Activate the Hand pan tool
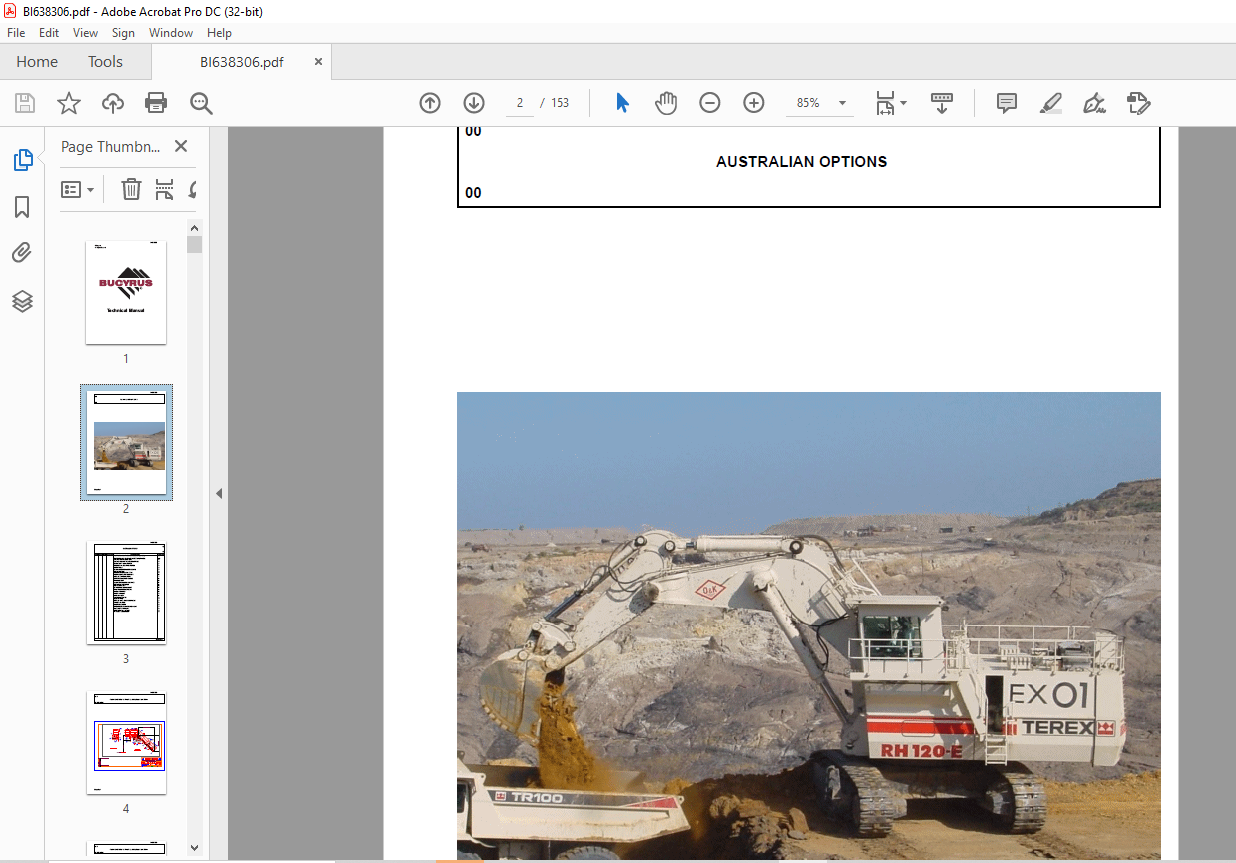1236x863 pixels. (x=666, y=103)
